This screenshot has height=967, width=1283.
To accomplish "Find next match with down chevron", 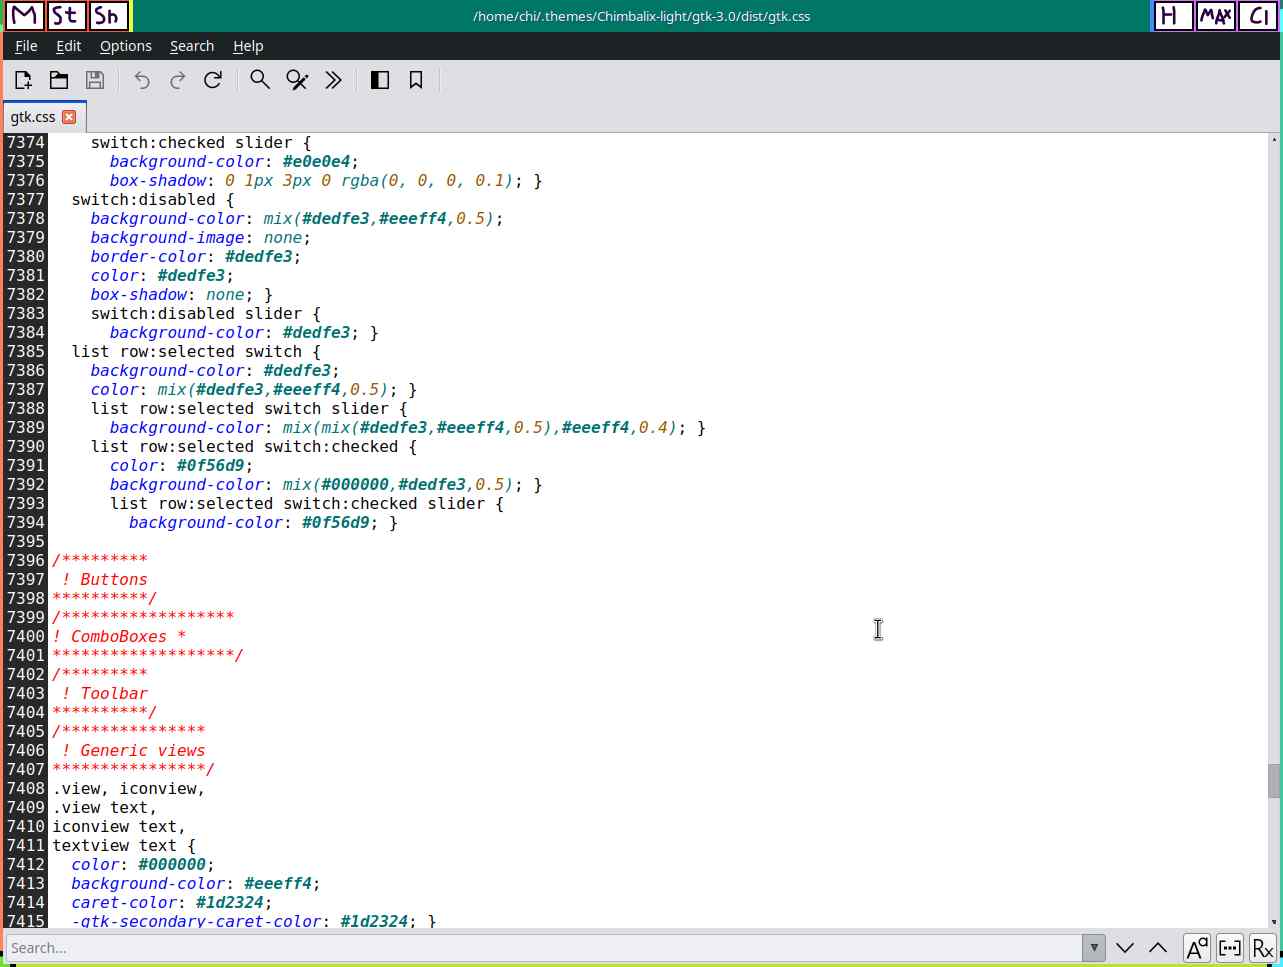I will pos(1125,947).
